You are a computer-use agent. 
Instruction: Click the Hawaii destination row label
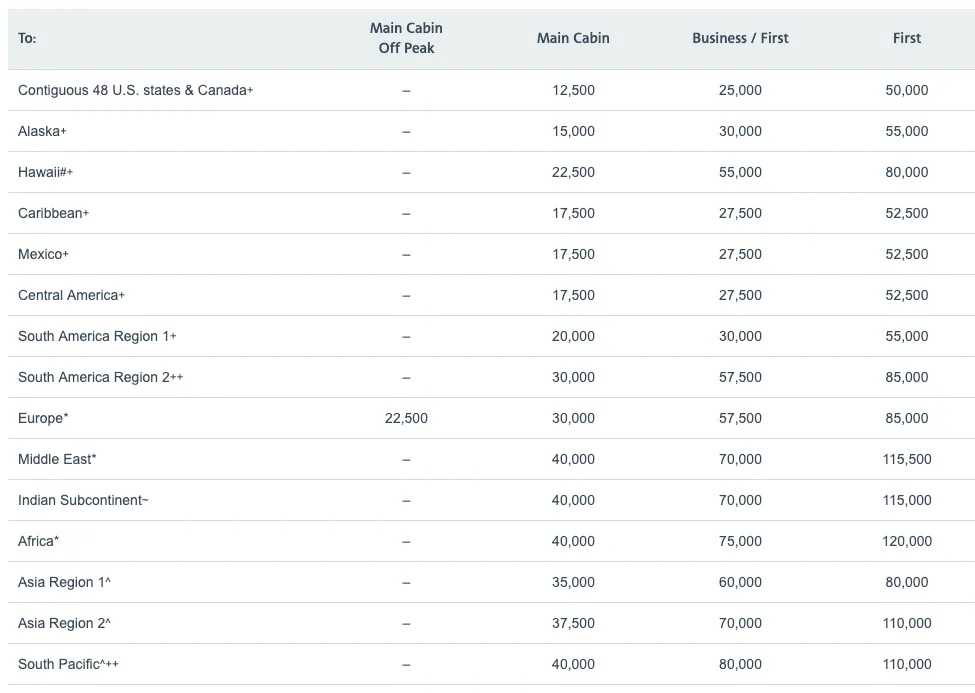click(x=45, y=172)
